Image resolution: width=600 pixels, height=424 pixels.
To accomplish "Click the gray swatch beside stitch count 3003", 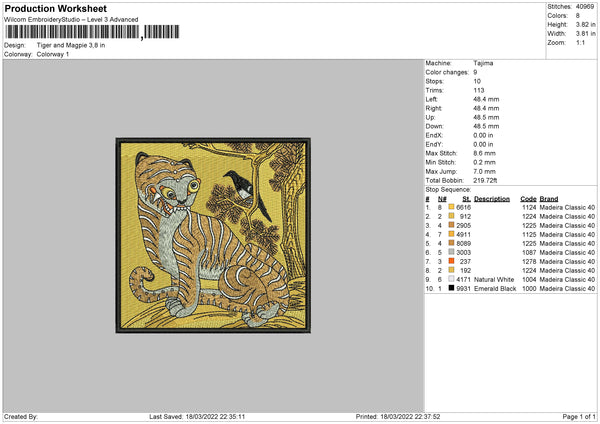I will pyautogui.click(x=452, y=252).
